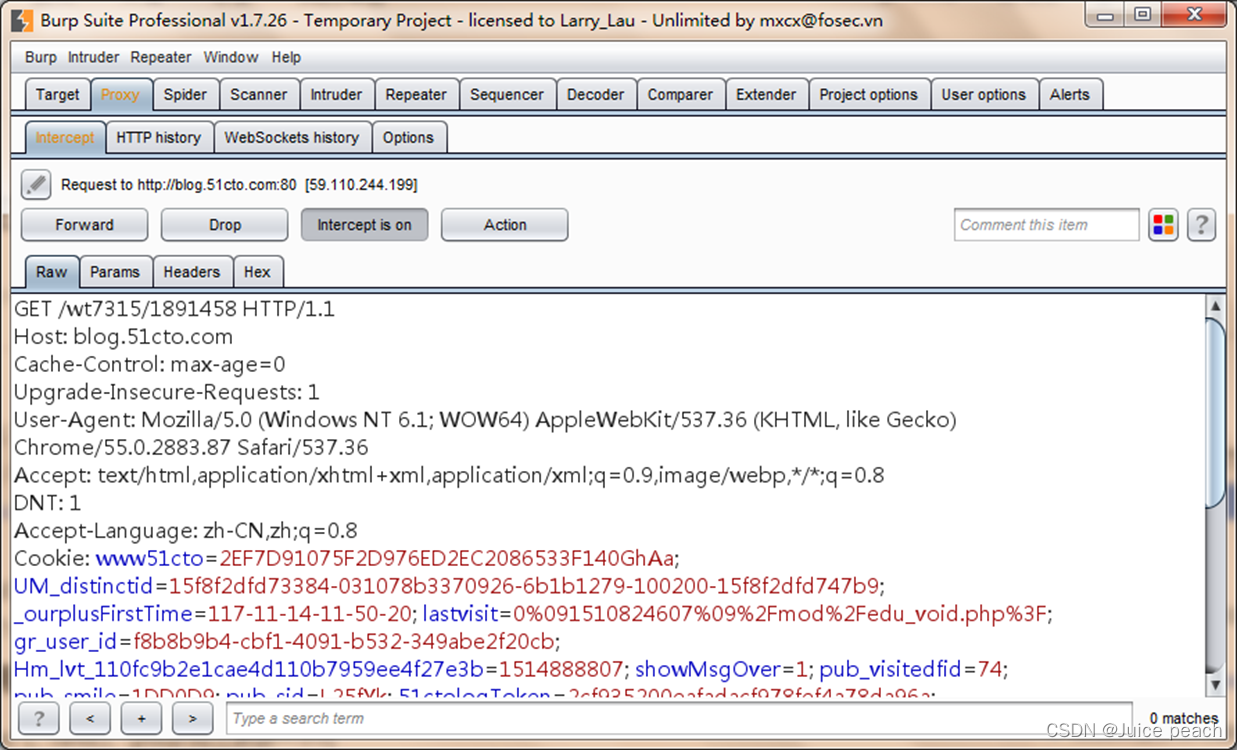
Task: Click the Drop button
Action: [225, 225]
